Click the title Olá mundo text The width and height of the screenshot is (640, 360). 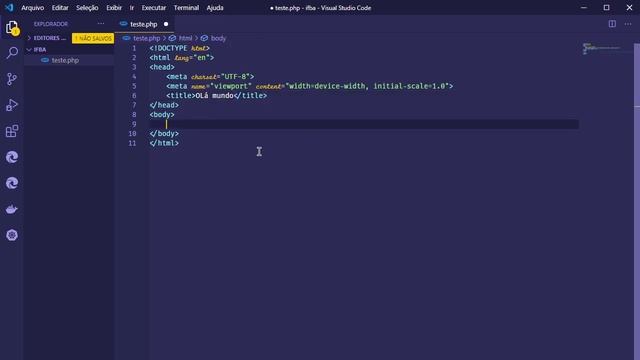click(214, 96)
